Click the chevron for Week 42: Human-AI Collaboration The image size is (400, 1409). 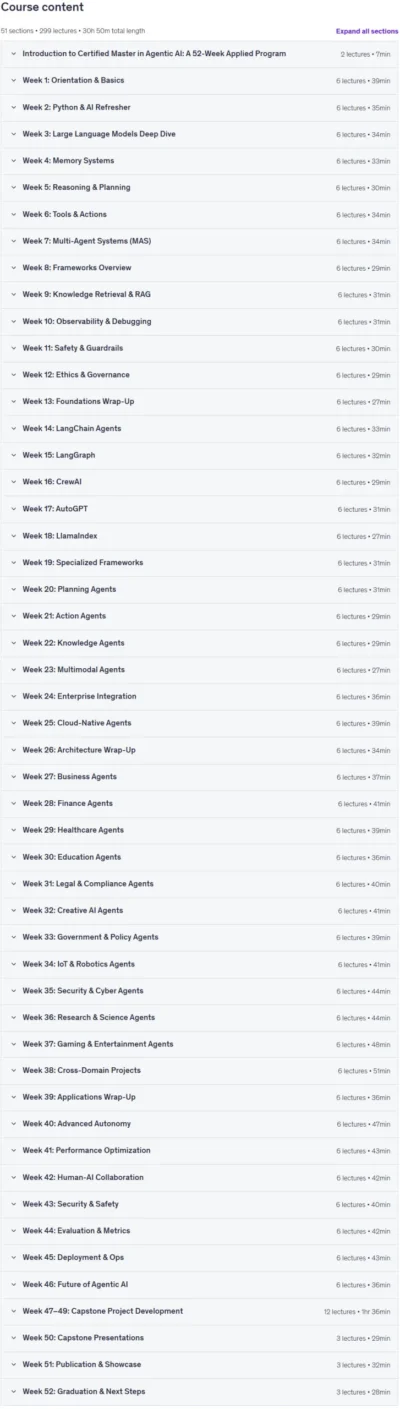13,1178
